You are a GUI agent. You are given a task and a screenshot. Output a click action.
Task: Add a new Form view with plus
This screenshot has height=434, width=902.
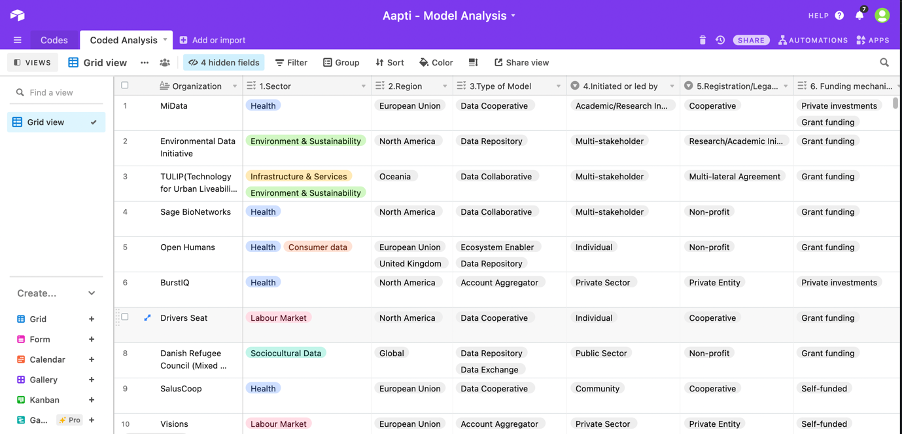[91, 339]
